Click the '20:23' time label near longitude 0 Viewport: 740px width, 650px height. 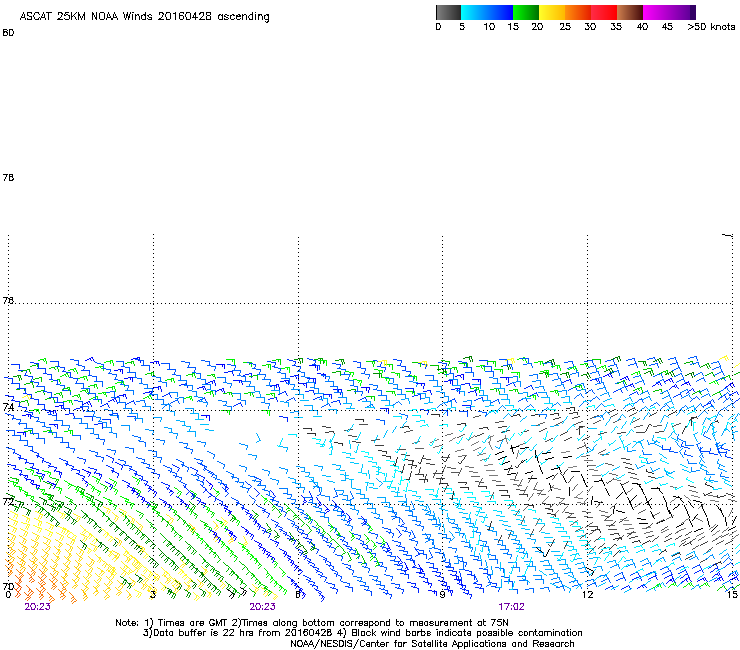(37, 607)
